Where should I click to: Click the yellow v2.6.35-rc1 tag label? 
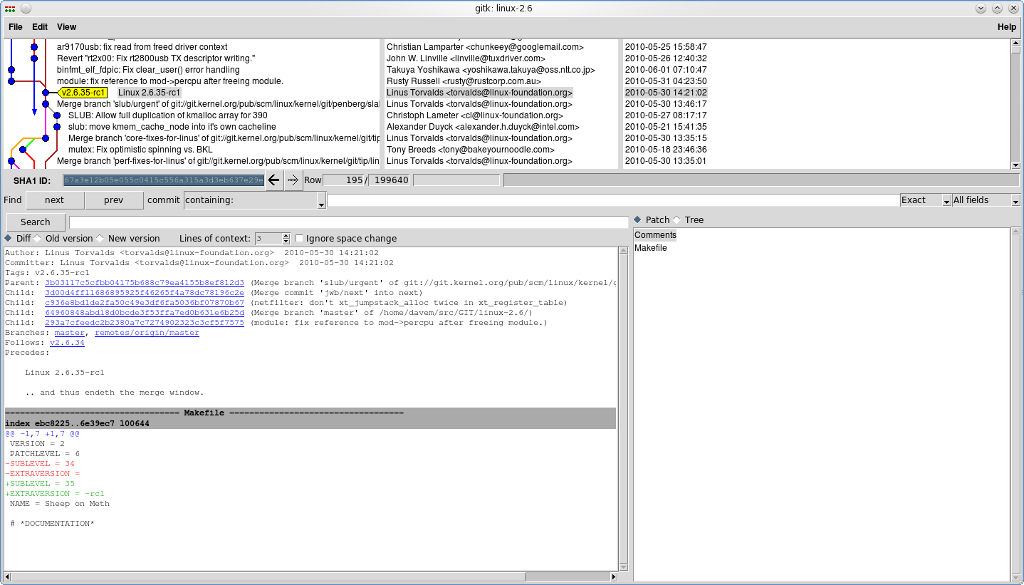(x=84, y=93)
